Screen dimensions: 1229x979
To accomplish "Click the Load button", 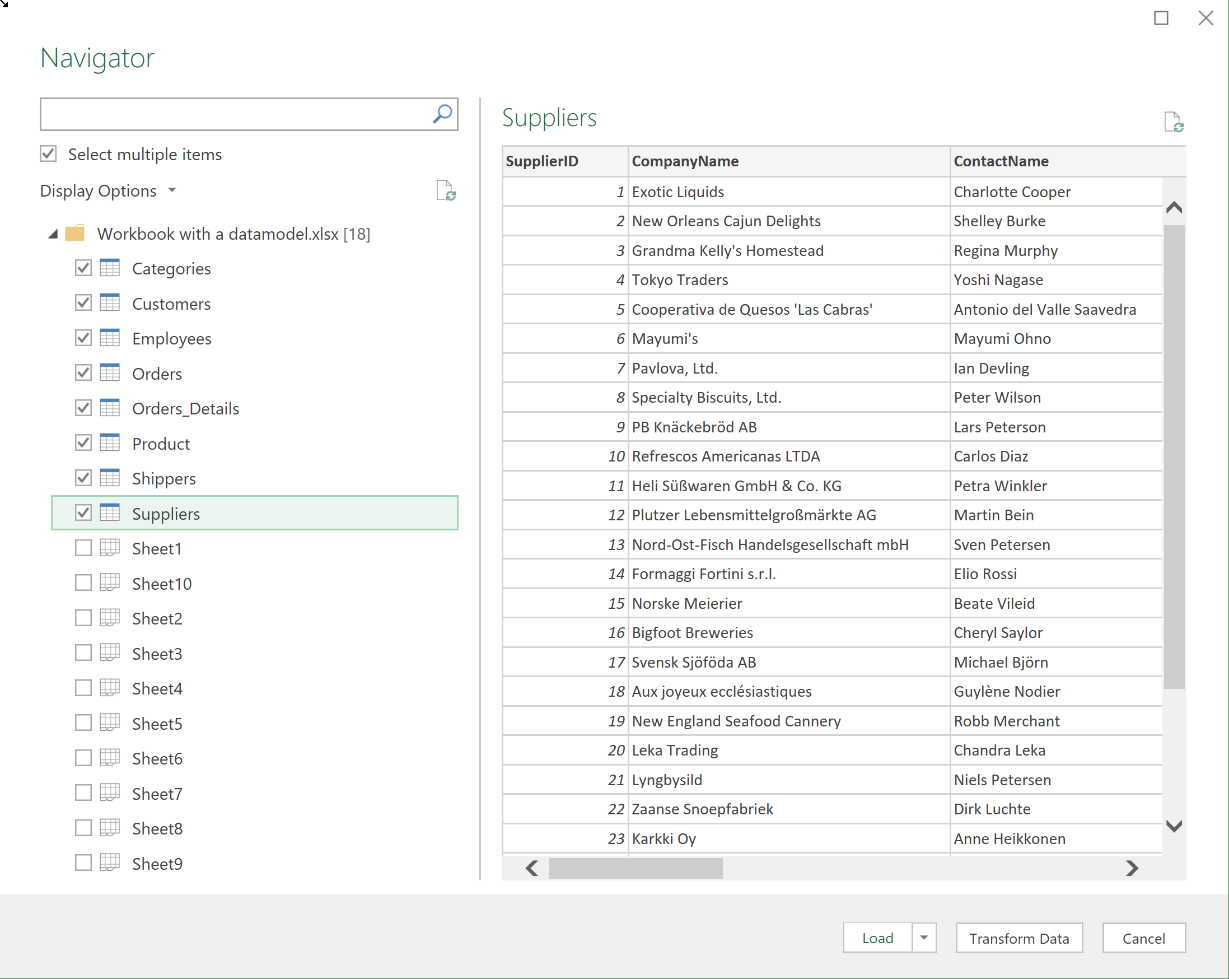I will point(878,938).
